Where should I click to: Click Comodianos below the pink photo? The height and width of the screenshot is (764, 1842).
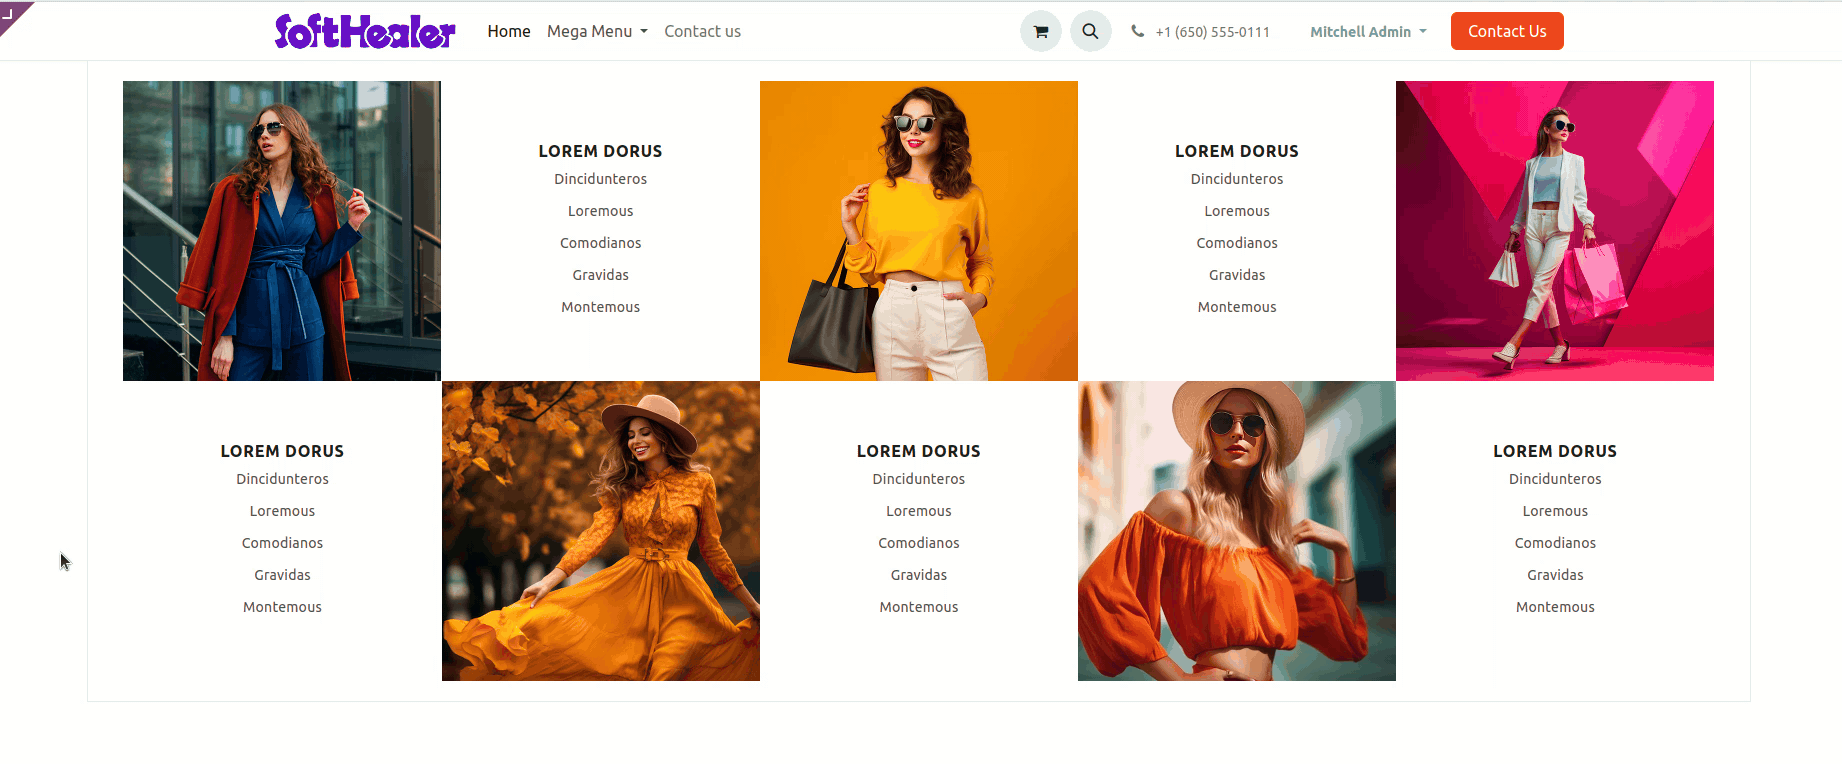coord(1555,543)
